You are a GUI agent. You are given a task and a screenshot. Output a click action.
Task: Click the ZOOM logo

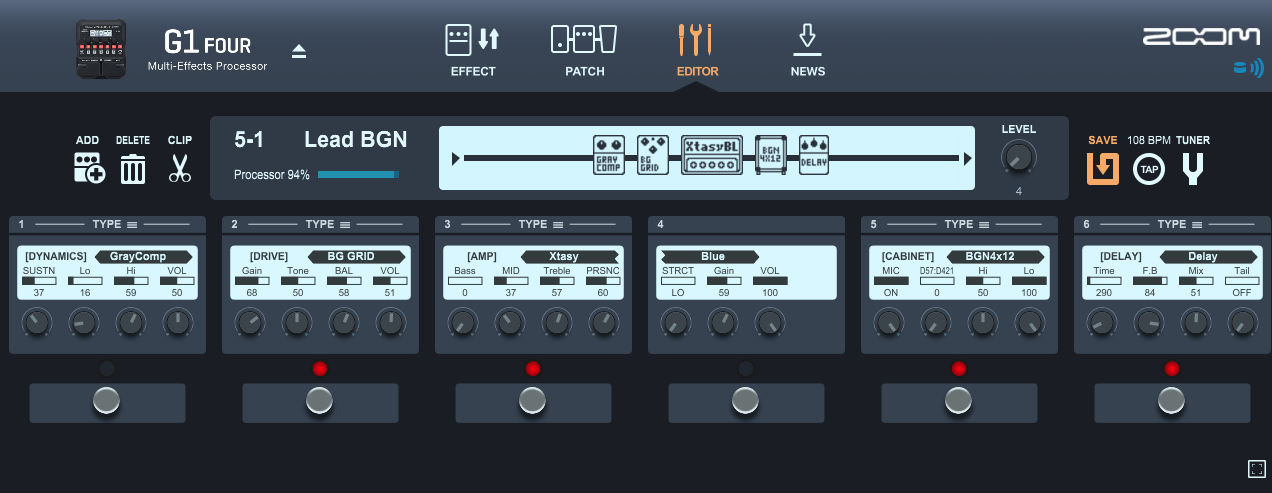[1201, 37]
